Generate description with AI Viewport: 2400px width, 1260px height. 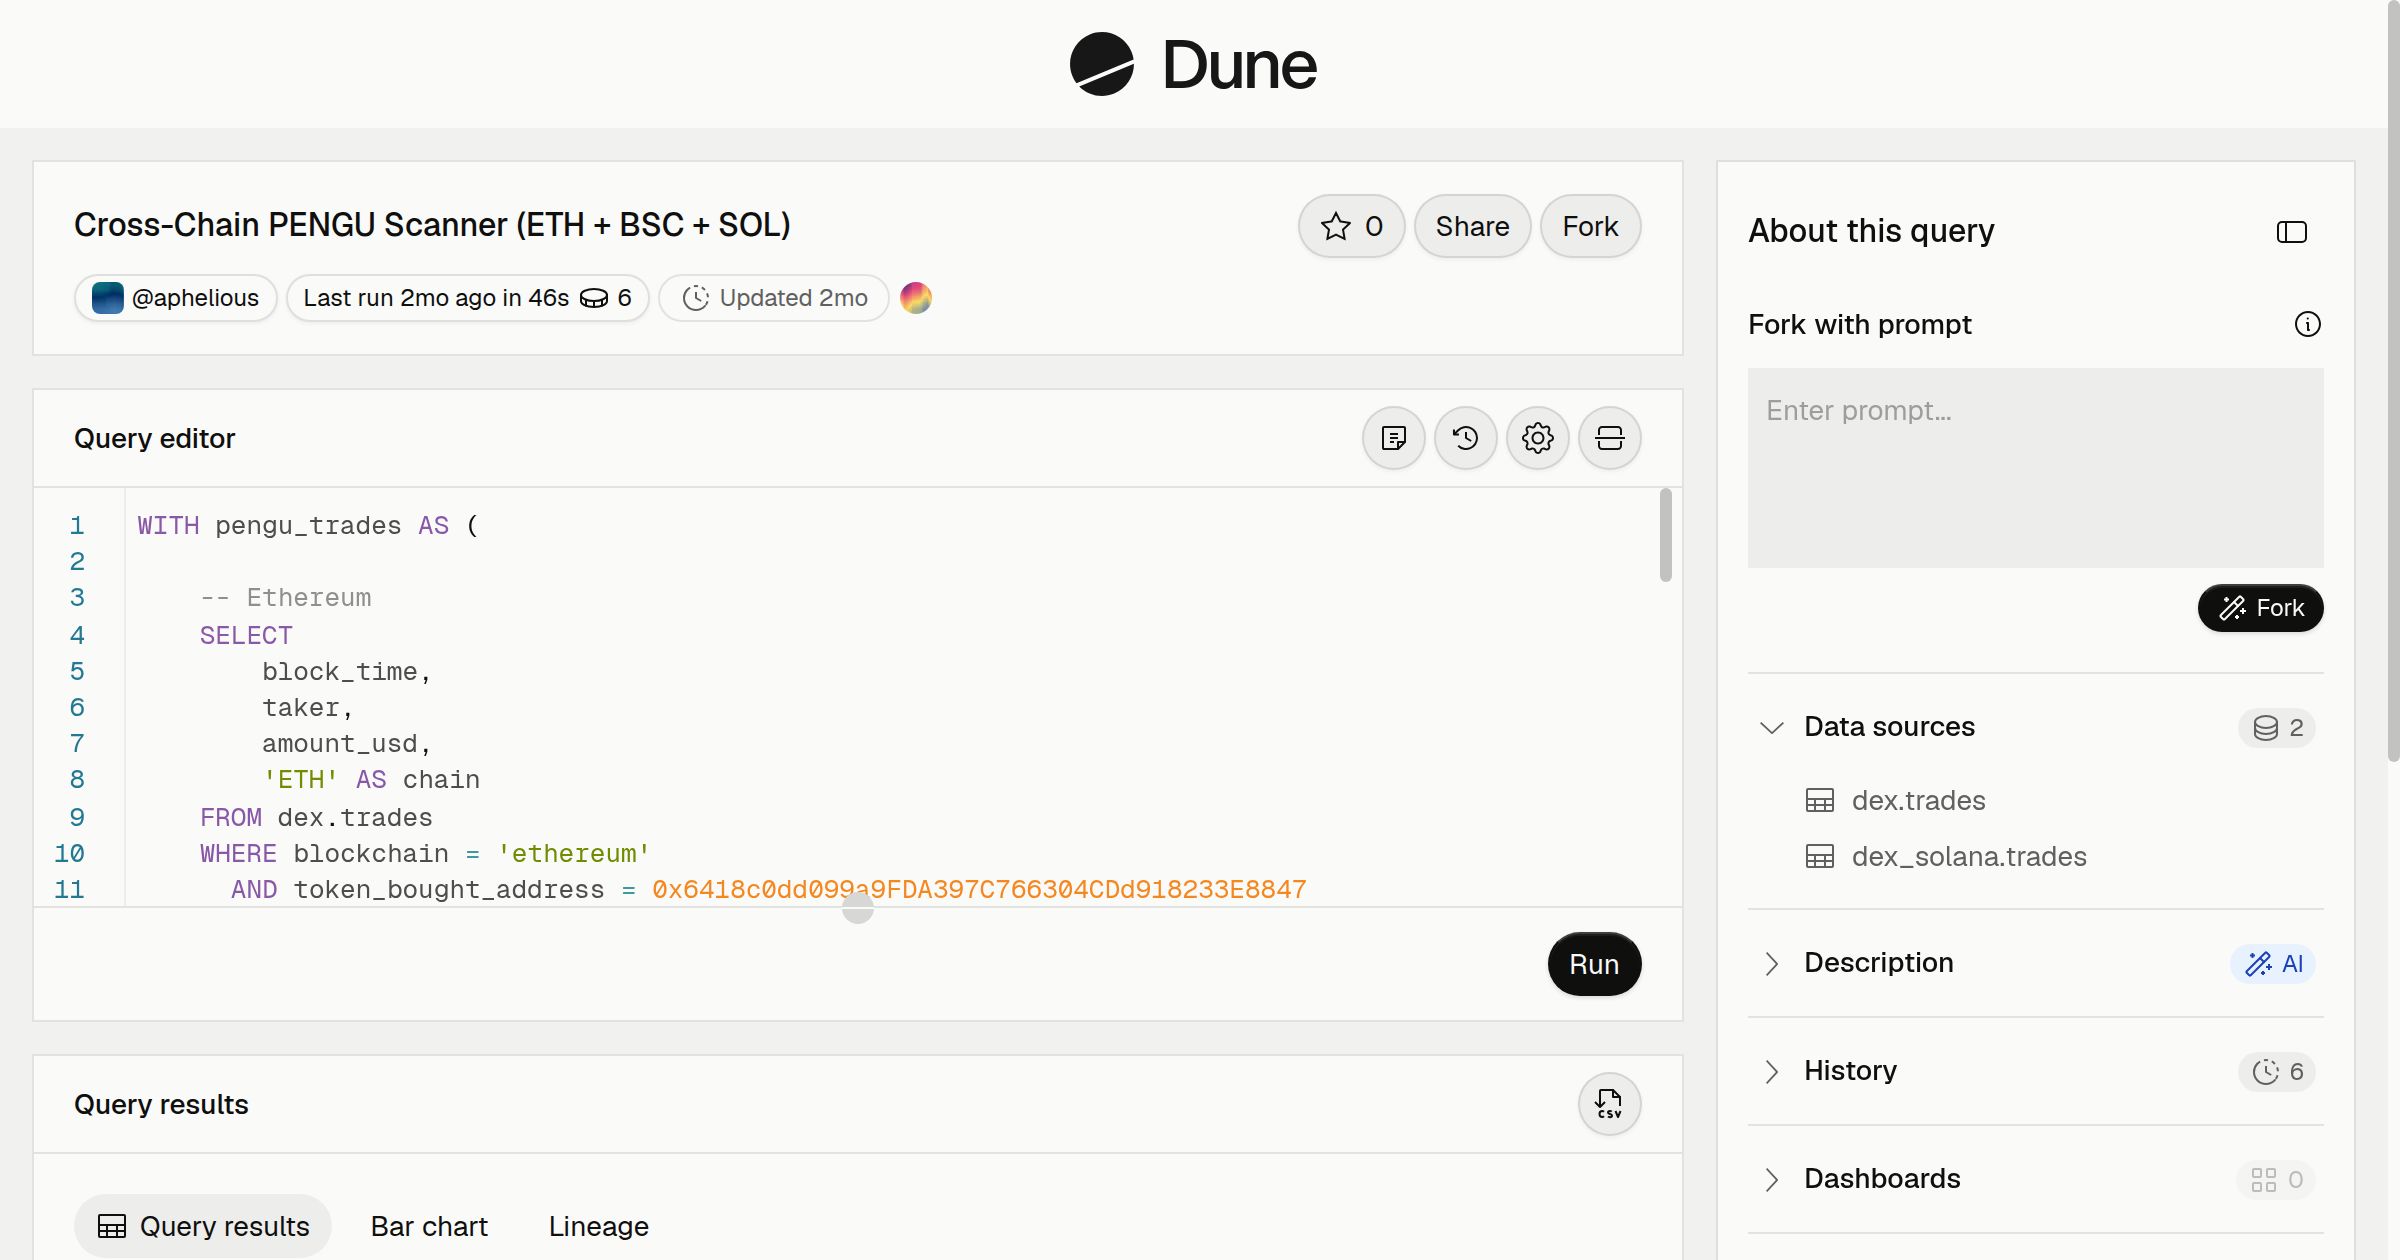click(2273, 964)
